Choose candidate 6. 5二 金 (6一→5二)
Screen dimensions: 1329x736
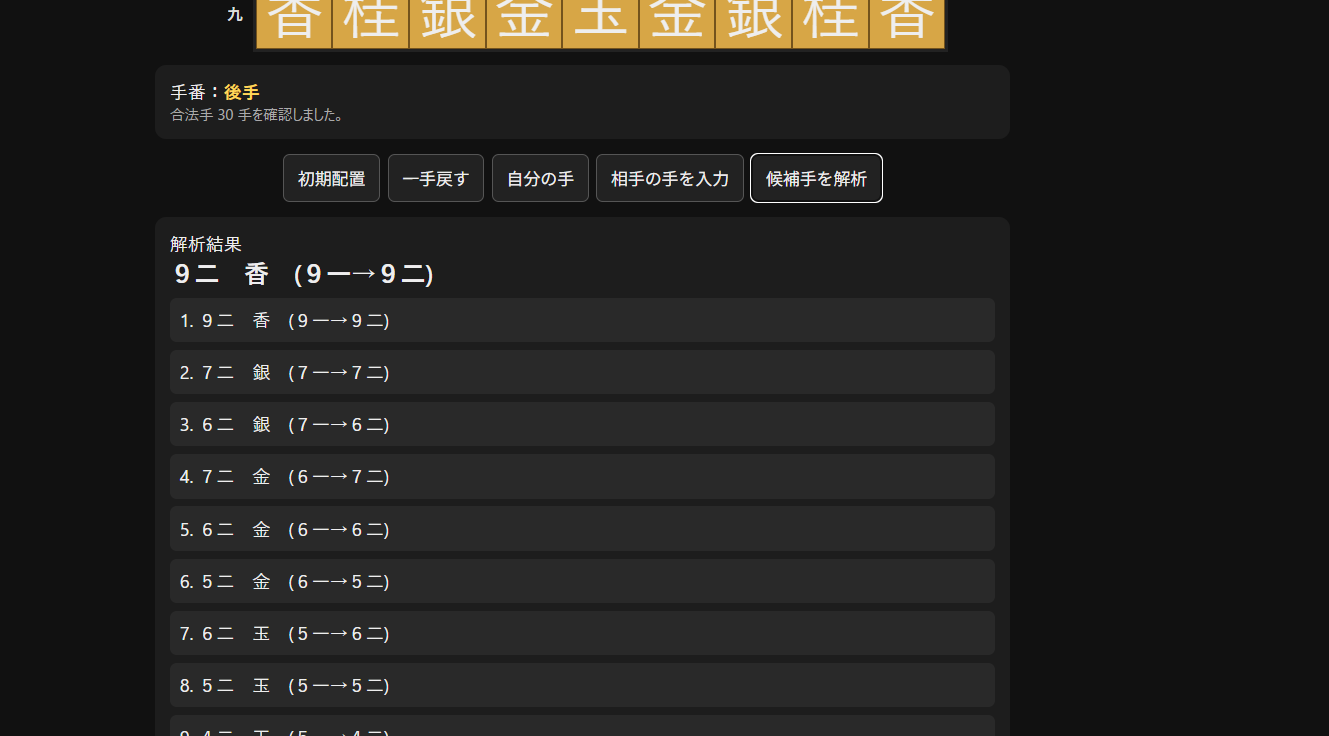(x=582, y=581)
